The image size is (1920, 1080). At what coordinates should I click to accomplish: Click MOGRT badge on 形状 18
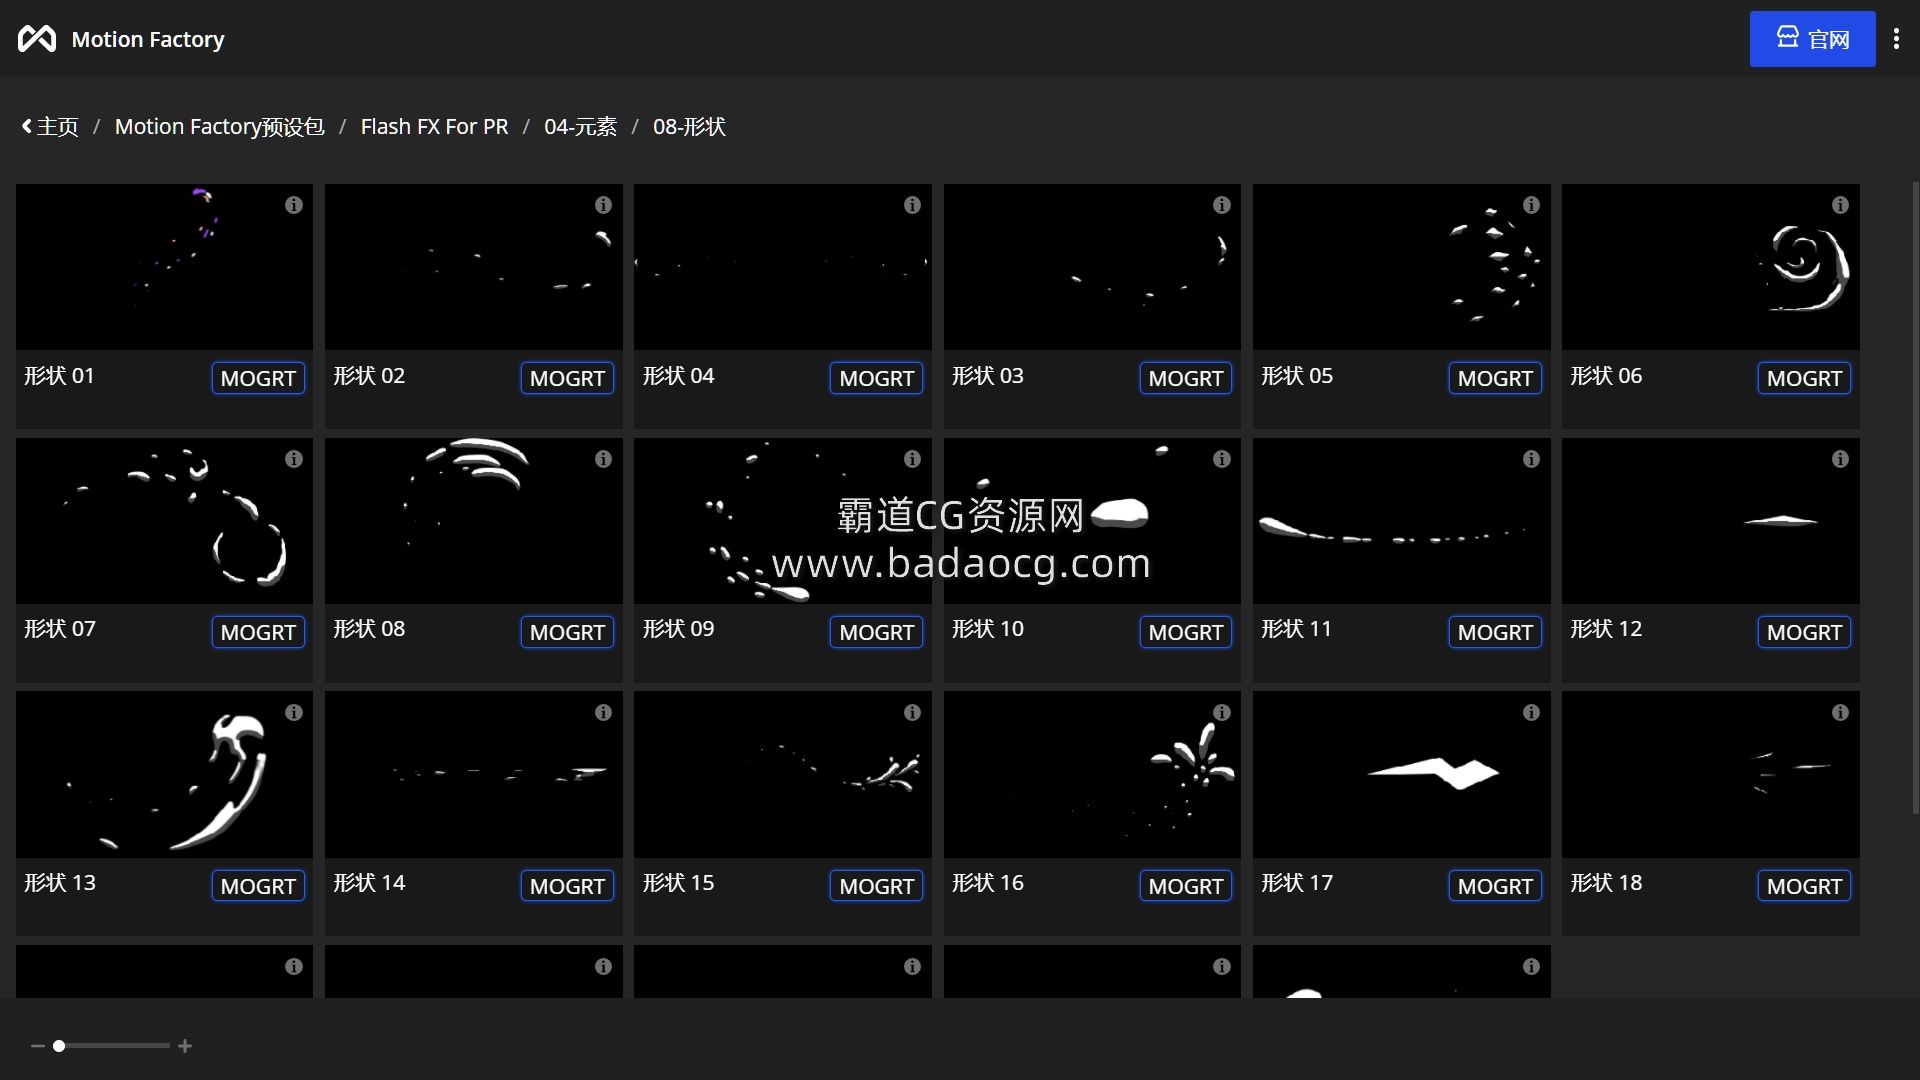click(x=1804, y=886)
